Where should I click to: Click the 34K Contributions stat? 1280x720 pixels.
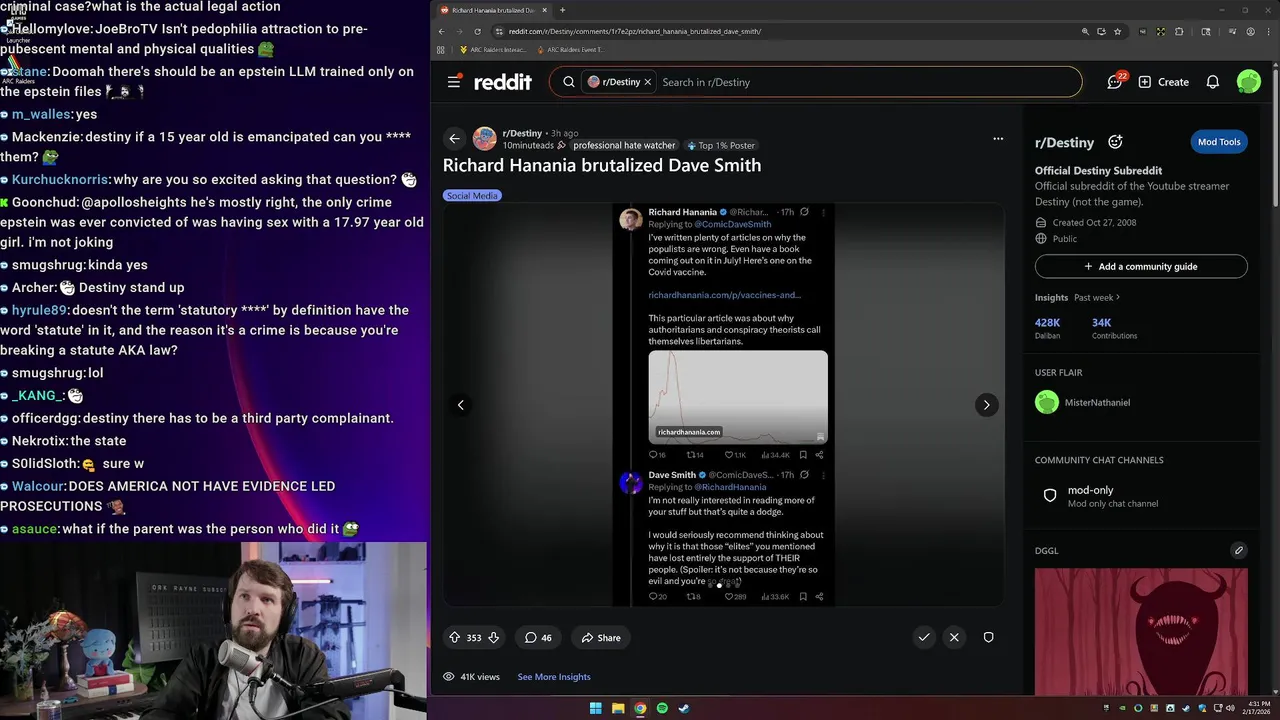[x=1113, y=328]
